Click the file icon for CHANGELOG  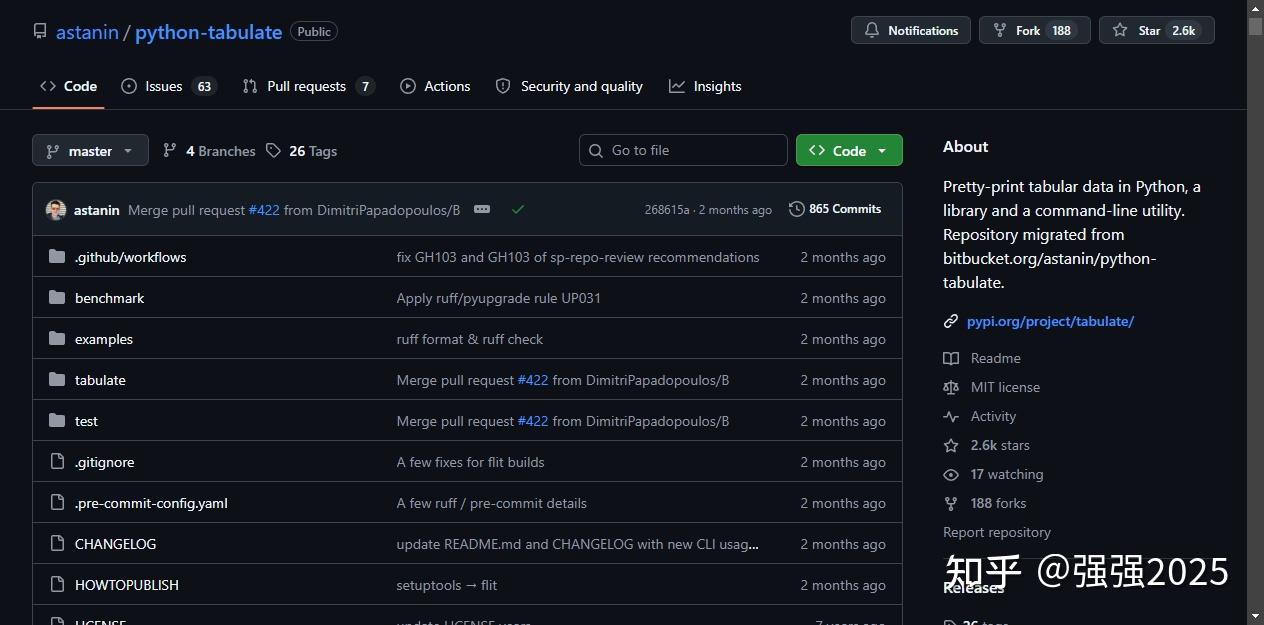[57, 544]
